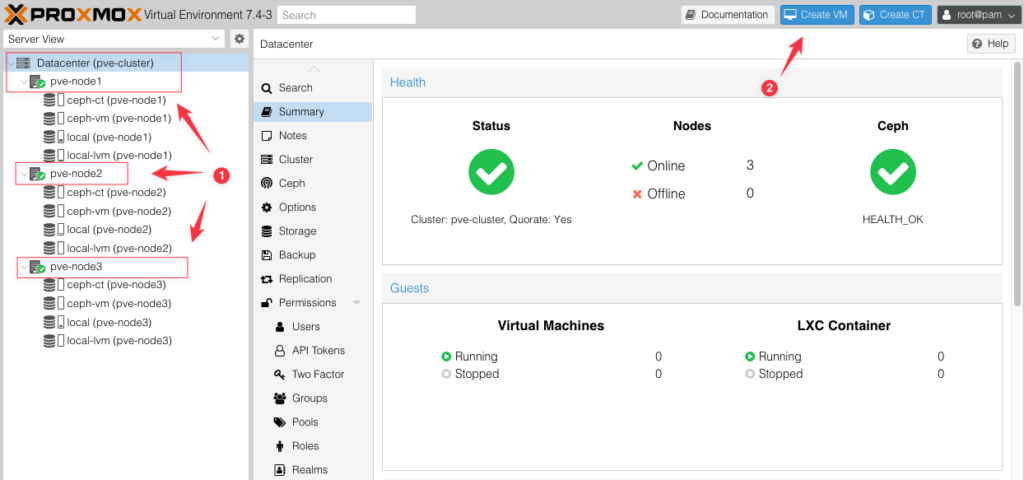Click the Proxmox logo
Viewport: 1024px width, 480px height.
tap(72, 14)
